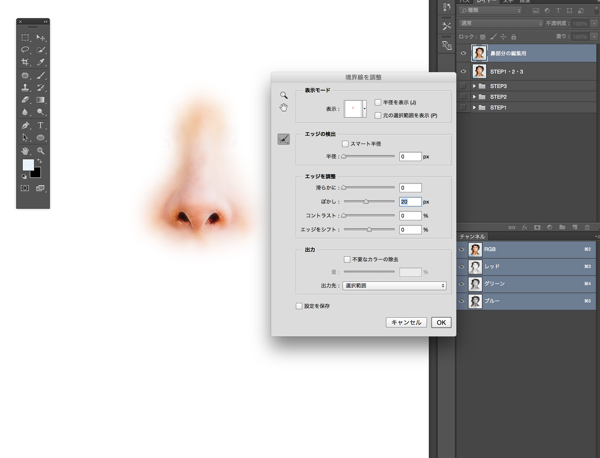Select the Quick Selection tool
The width and height of the screenshot is (600, 458).
41,50
